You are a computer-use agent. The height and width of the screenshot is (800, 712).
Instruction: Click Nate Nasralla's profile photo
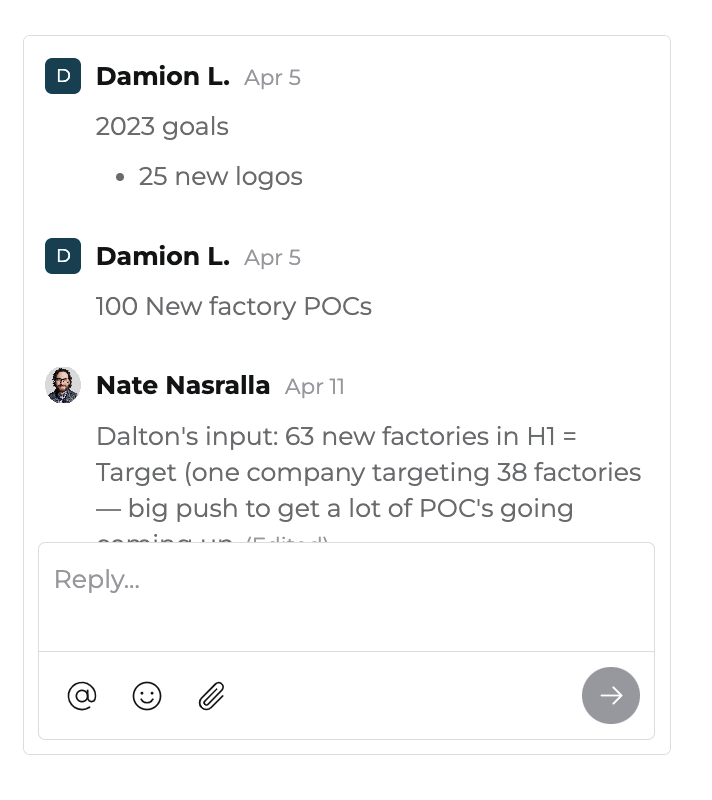tap(63, 385)
